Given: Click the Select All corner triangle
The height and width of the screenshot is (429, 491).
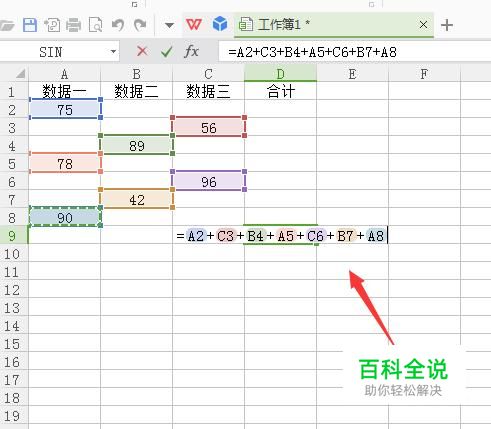Looking at the screenshot, I should point(20,73).
